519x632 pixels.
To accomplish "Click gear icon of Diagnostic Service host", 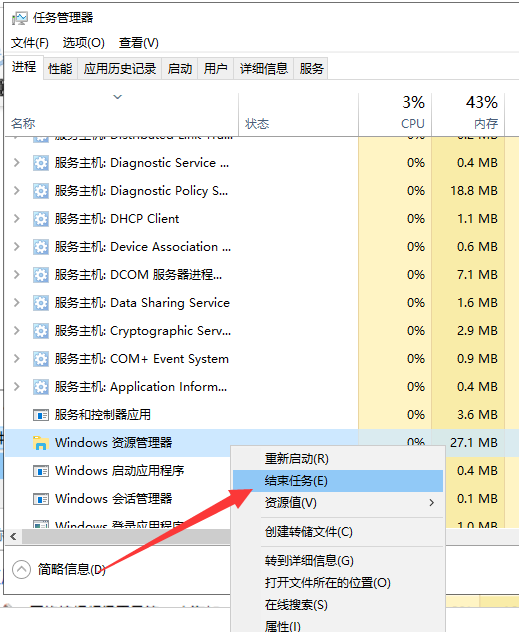I will 41,163.
